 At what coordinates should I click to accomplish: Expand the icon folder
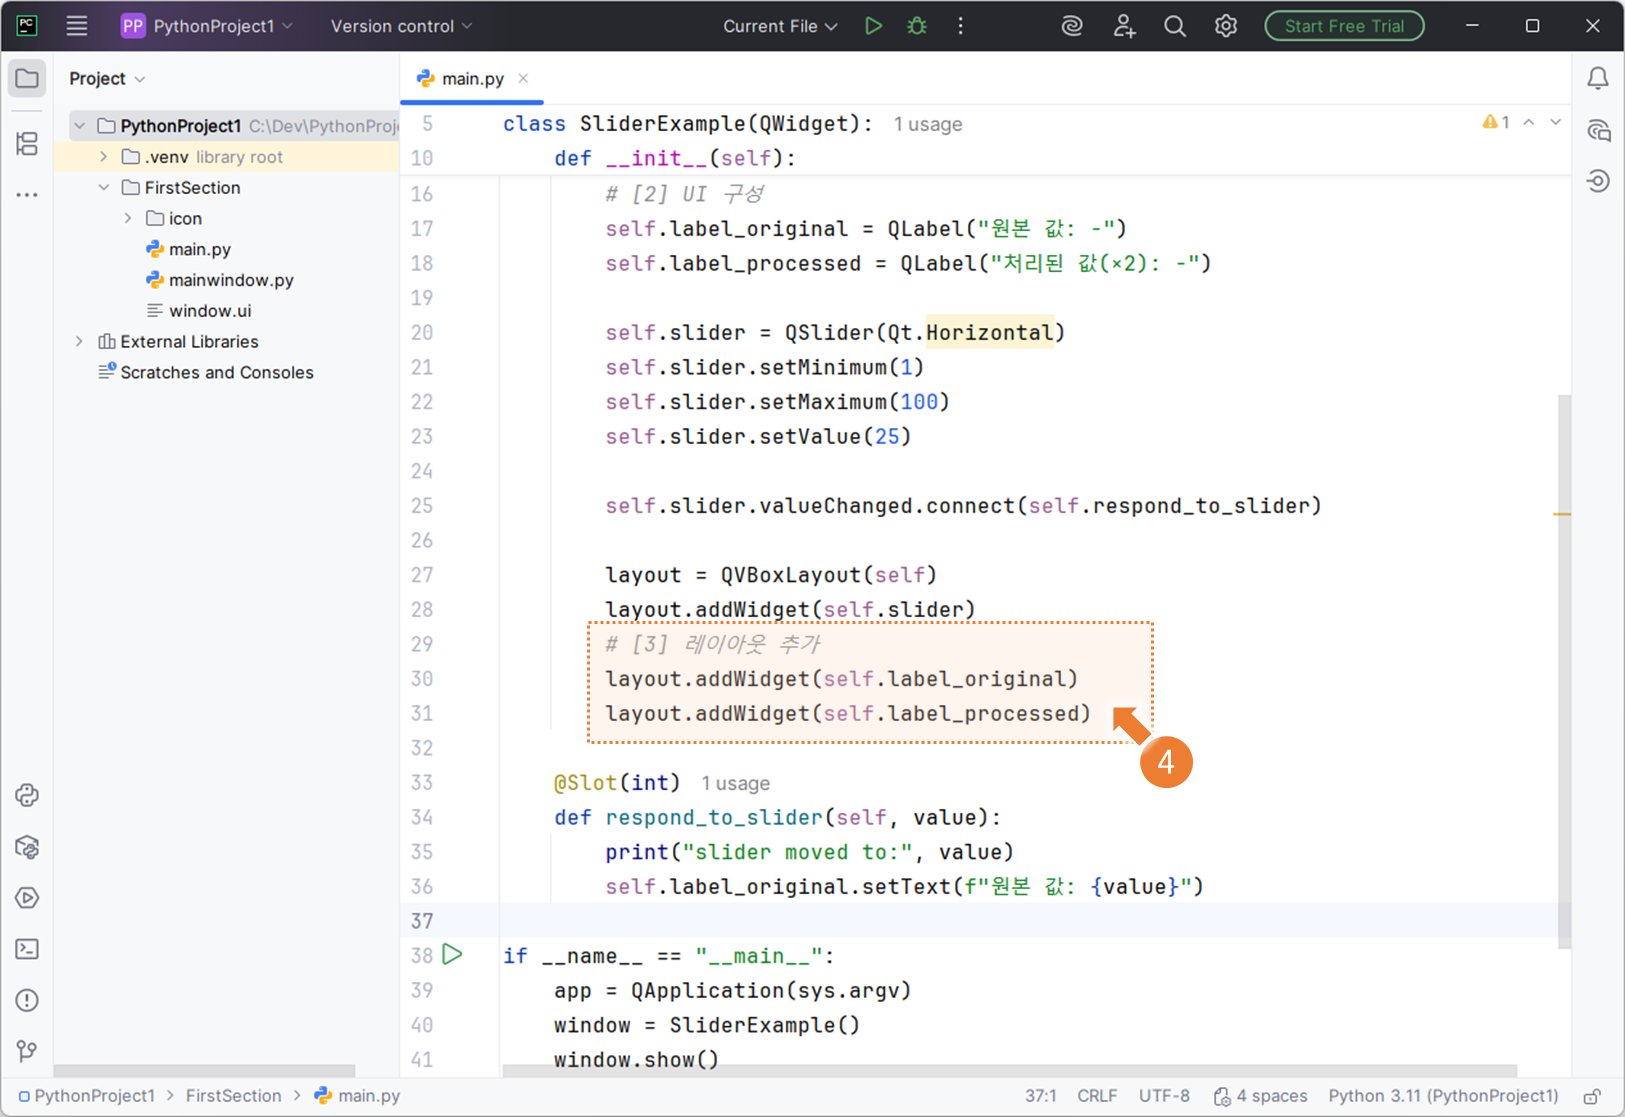128,218
